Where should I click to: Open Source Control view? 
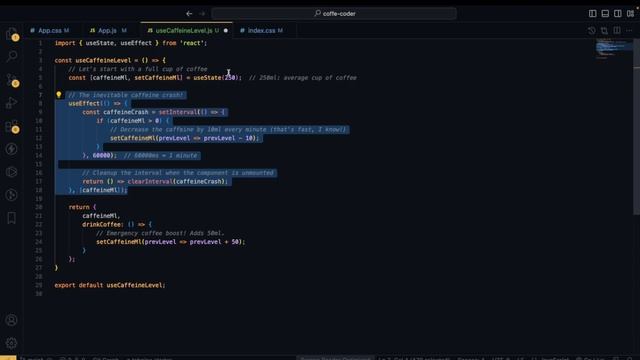coord(12,79)
